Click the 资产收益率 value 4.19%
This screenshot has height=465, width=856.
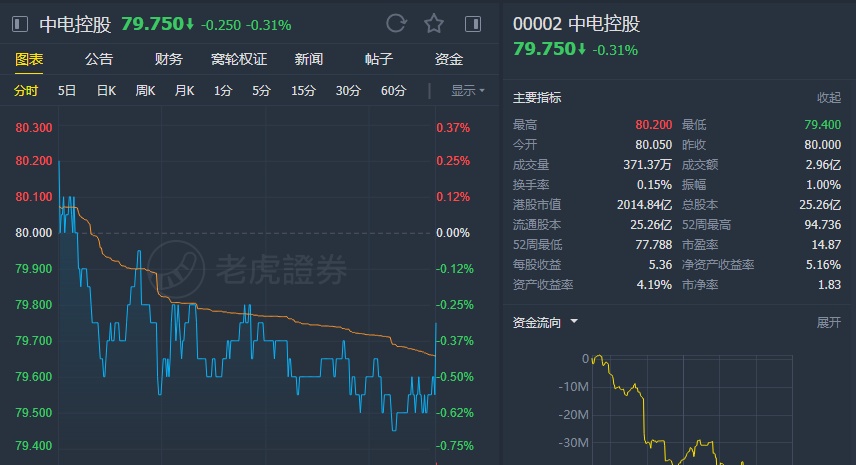[x=654, y=285]
